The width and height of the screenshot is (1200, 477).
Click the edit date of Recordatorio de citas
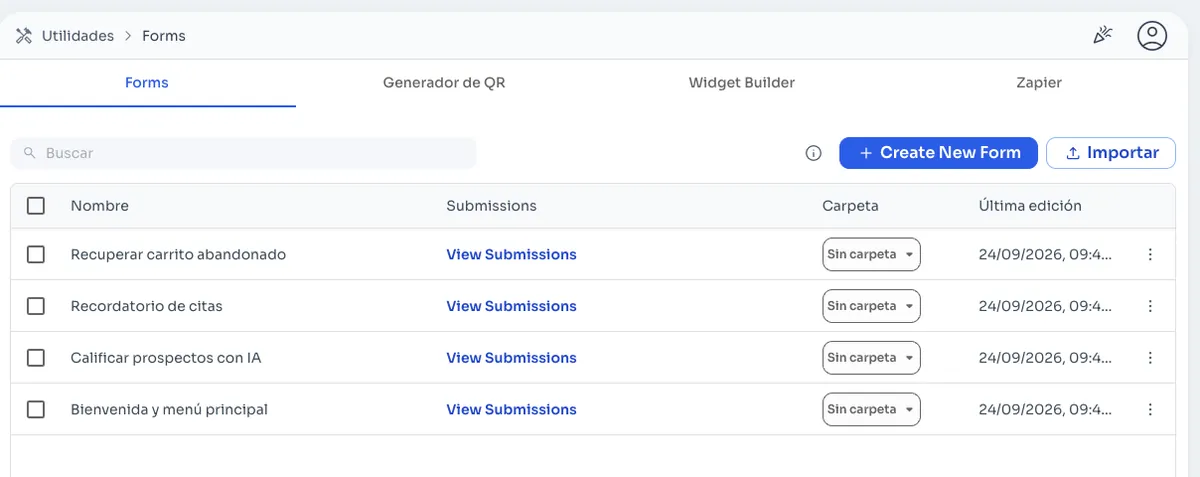click(x=1045, y=306)
